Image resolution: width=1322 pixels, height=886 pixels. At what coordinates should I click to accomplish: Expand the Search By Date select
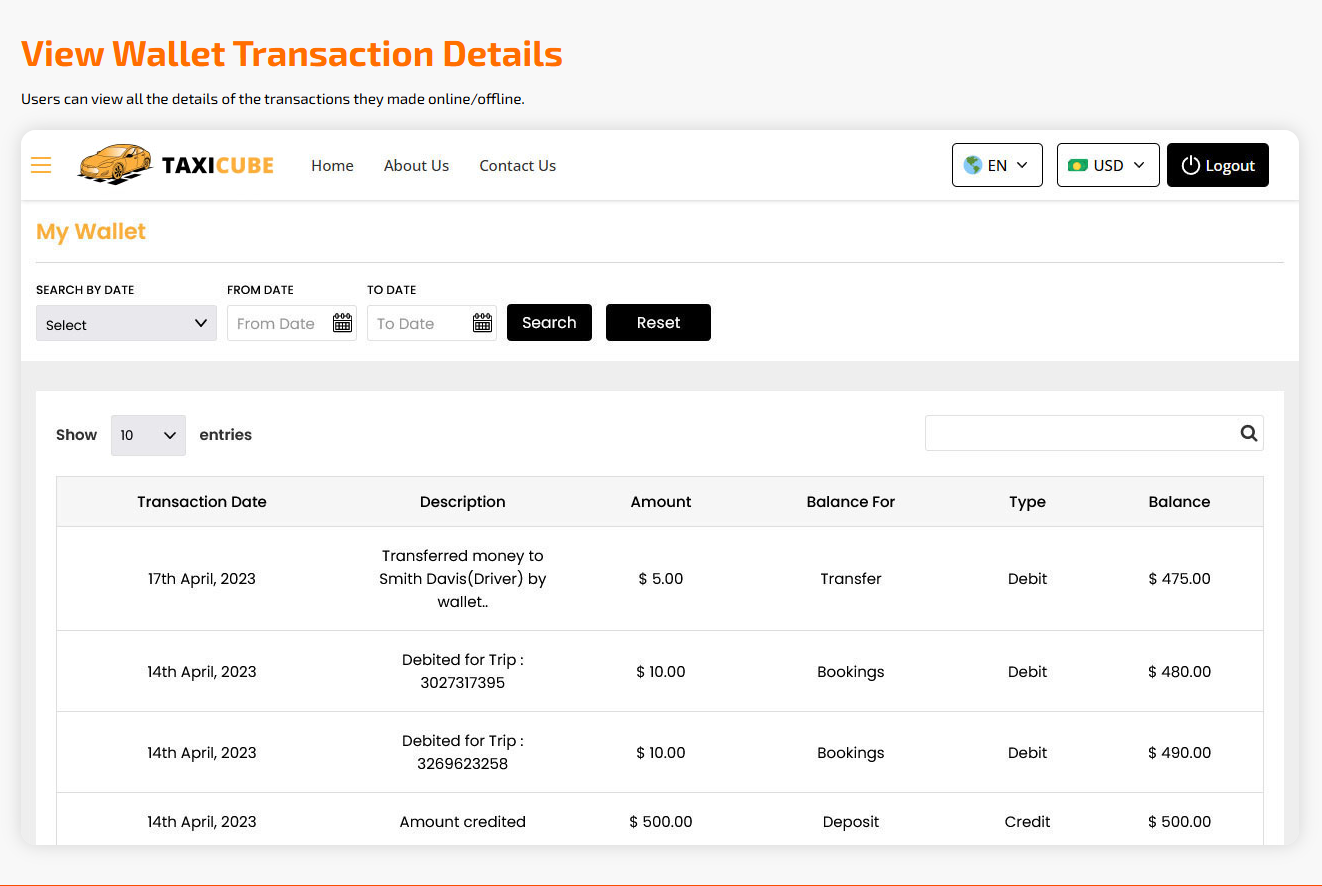[x=126, y=323]
